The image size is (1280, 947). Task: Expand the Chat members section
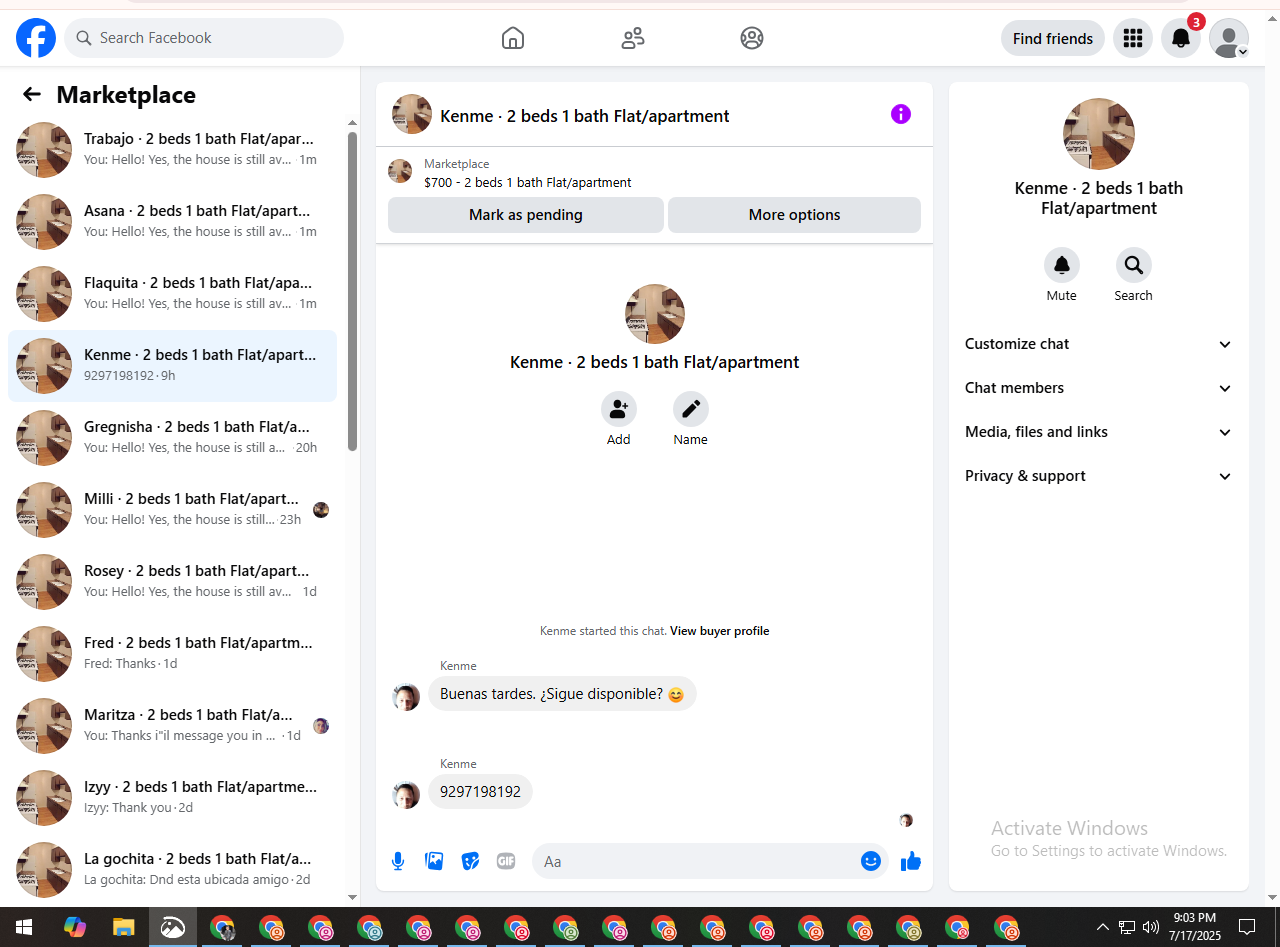[x=1099, y=388]
